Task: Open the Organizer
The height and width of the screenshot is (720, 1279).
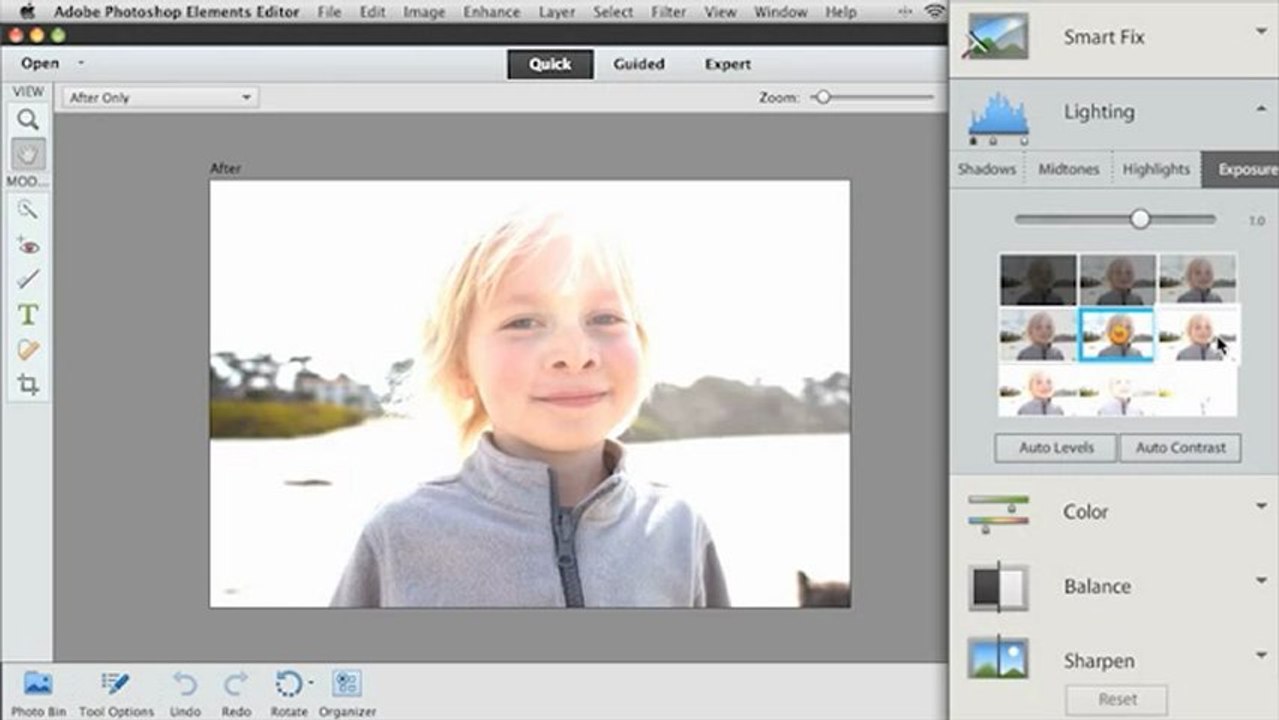Action: [347, 693]
